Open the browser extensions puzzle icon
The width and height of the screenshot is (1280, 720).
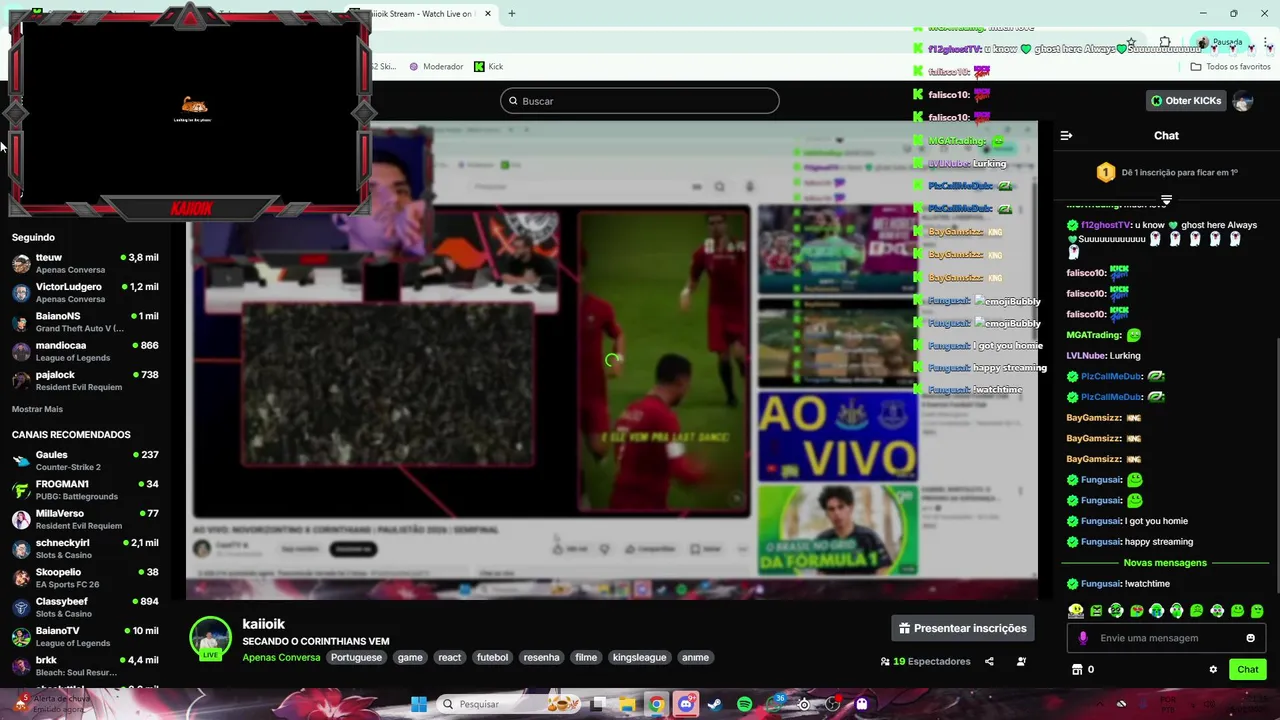point(1165,42)
